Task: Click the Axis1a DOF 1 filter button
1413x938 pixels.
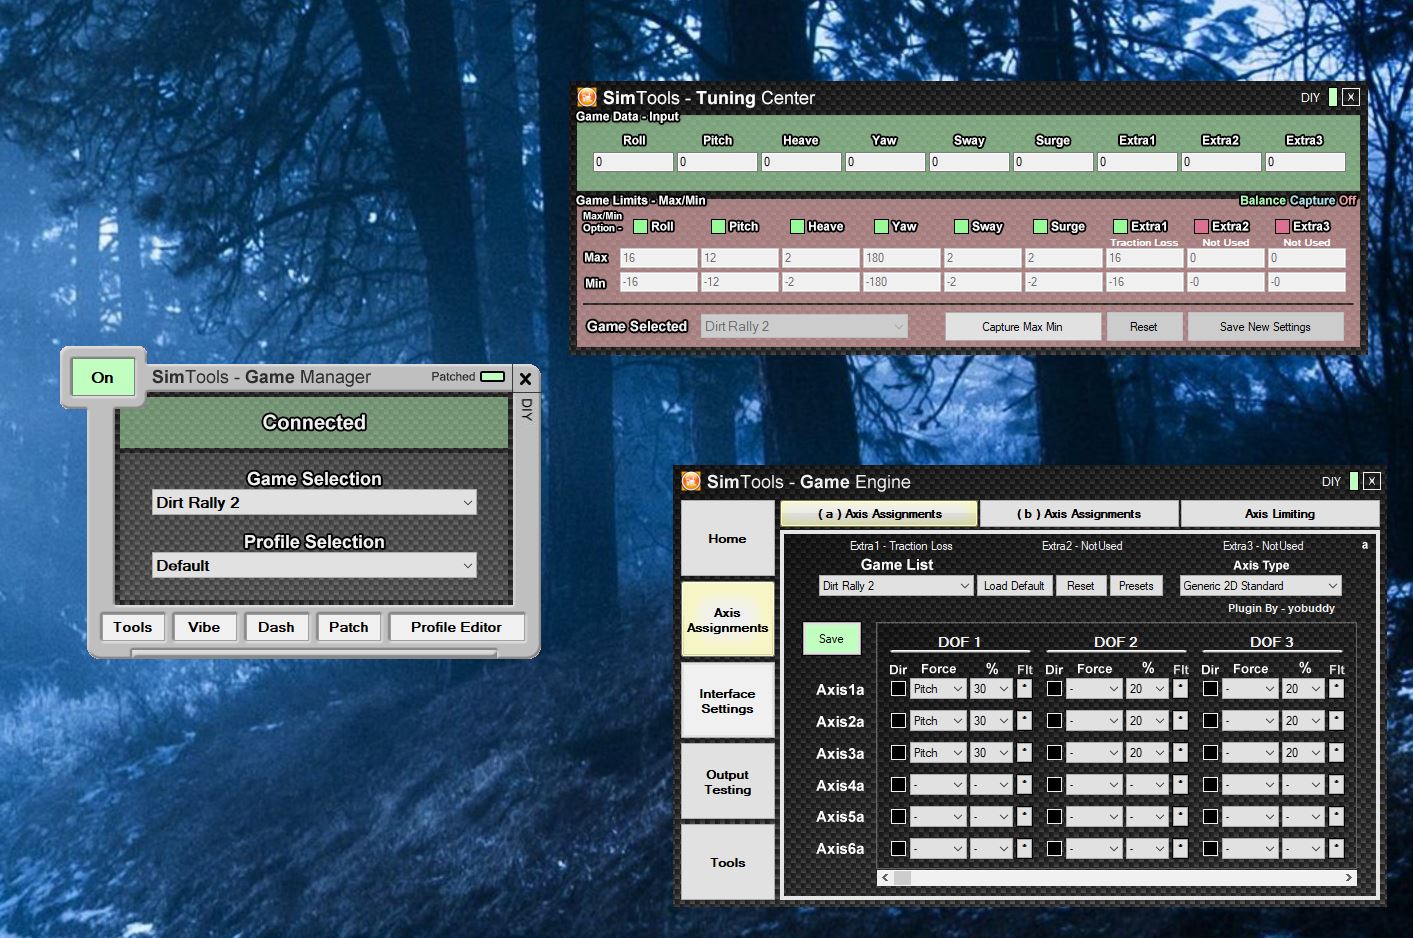Action: 1024,689
